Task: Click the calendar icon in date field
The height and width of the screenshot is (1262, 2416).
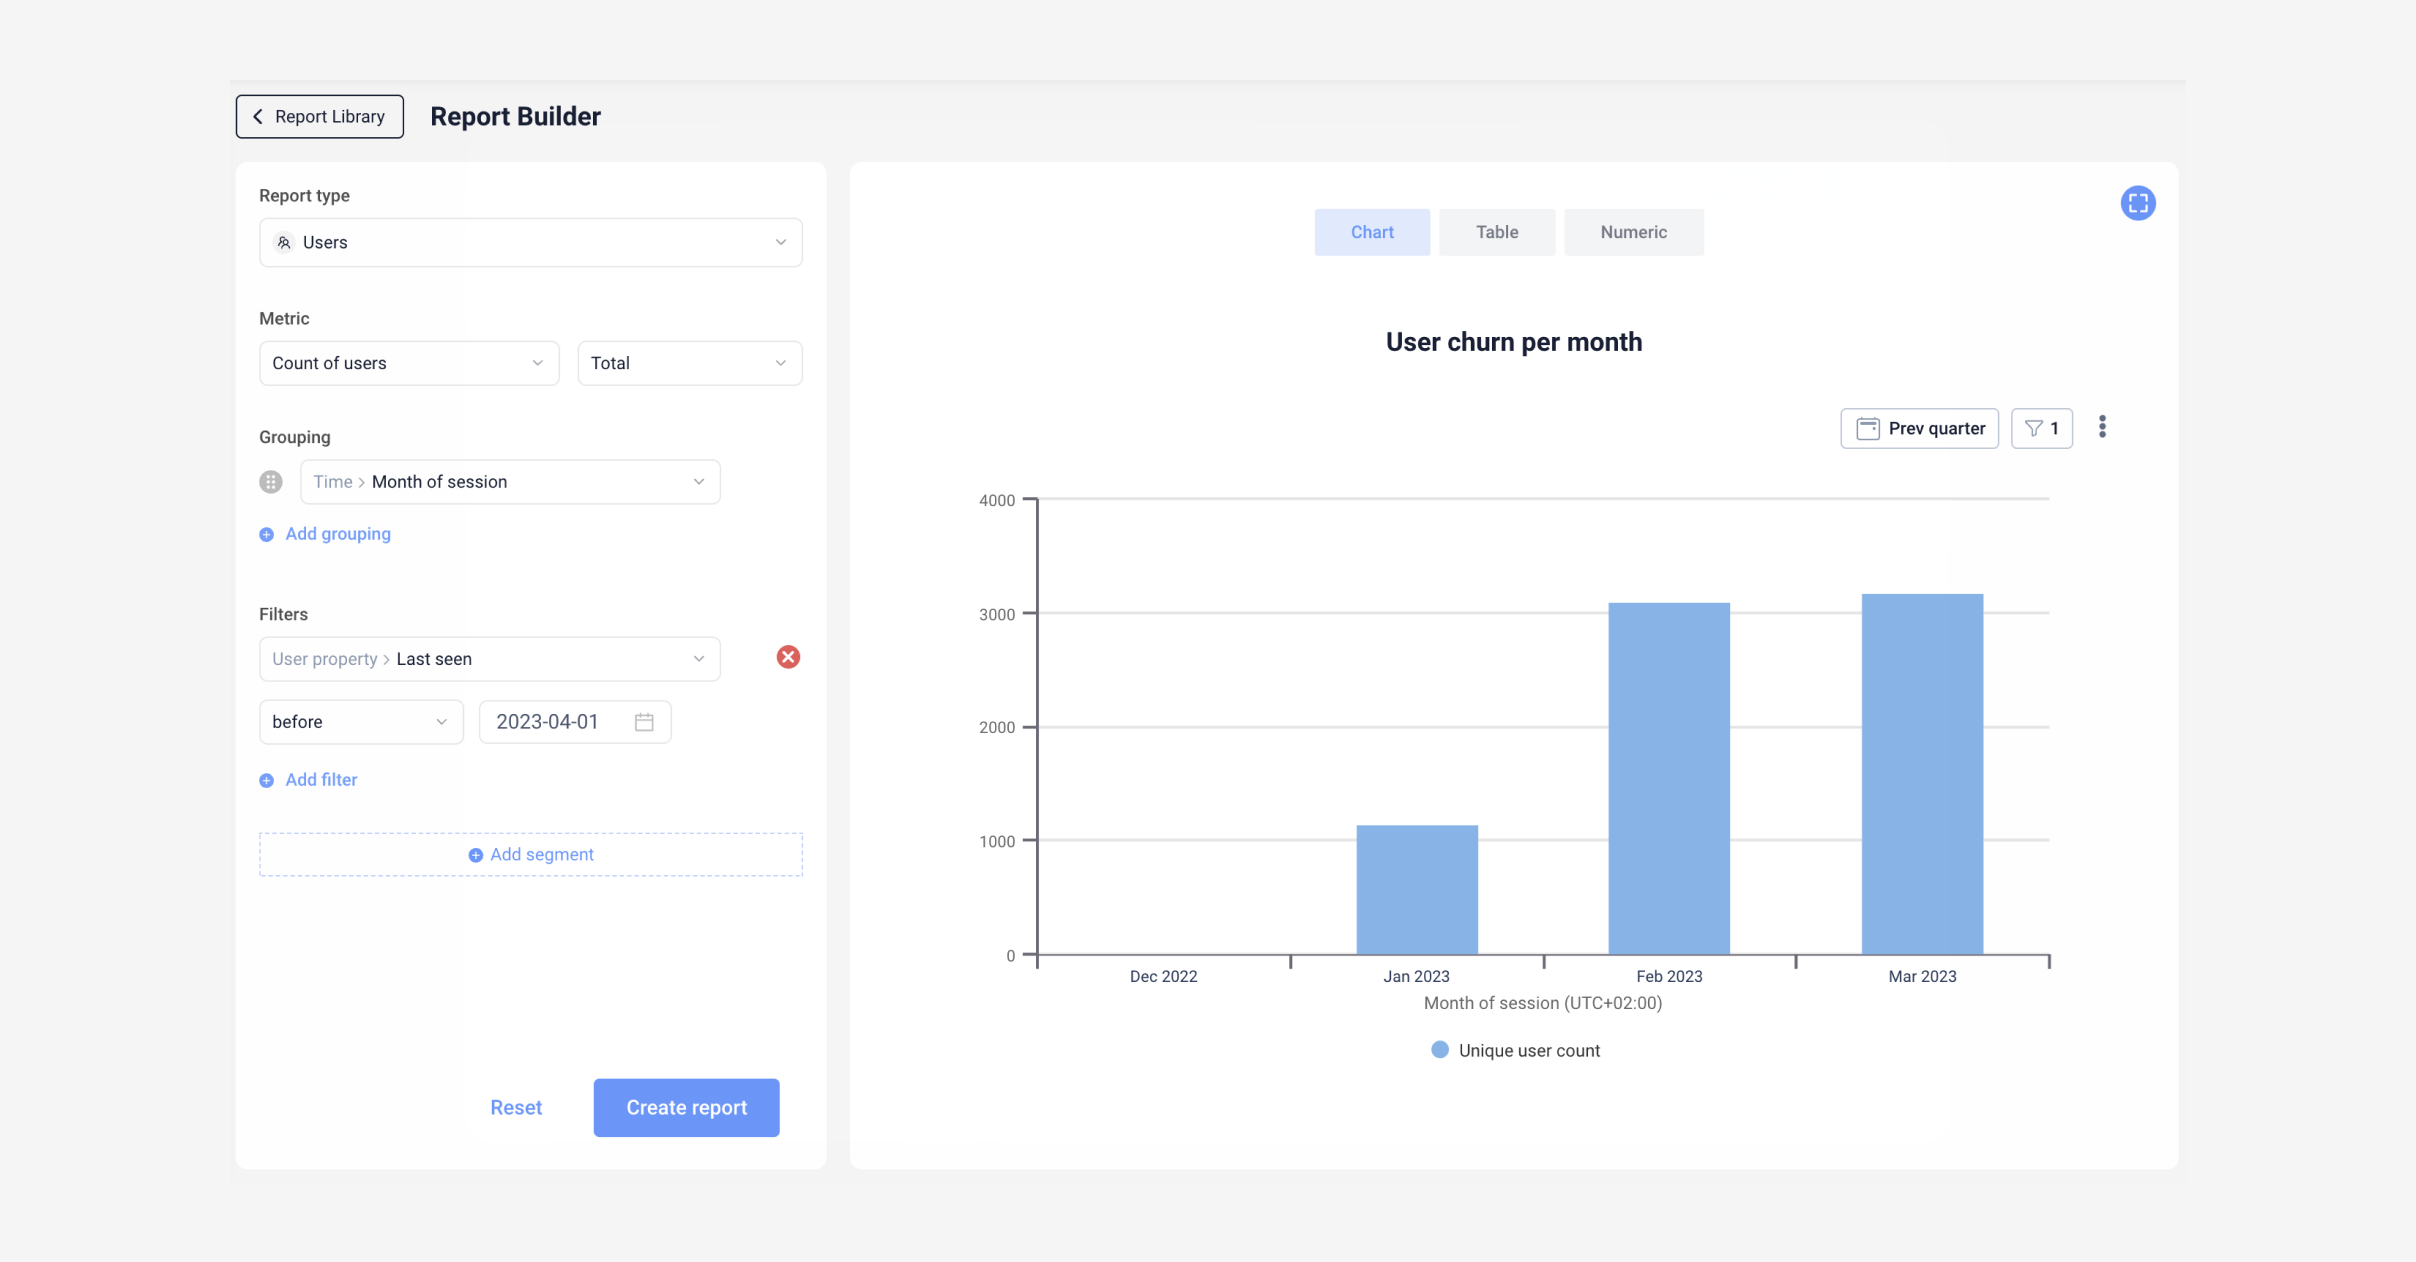Action: (x=643, y=721)
